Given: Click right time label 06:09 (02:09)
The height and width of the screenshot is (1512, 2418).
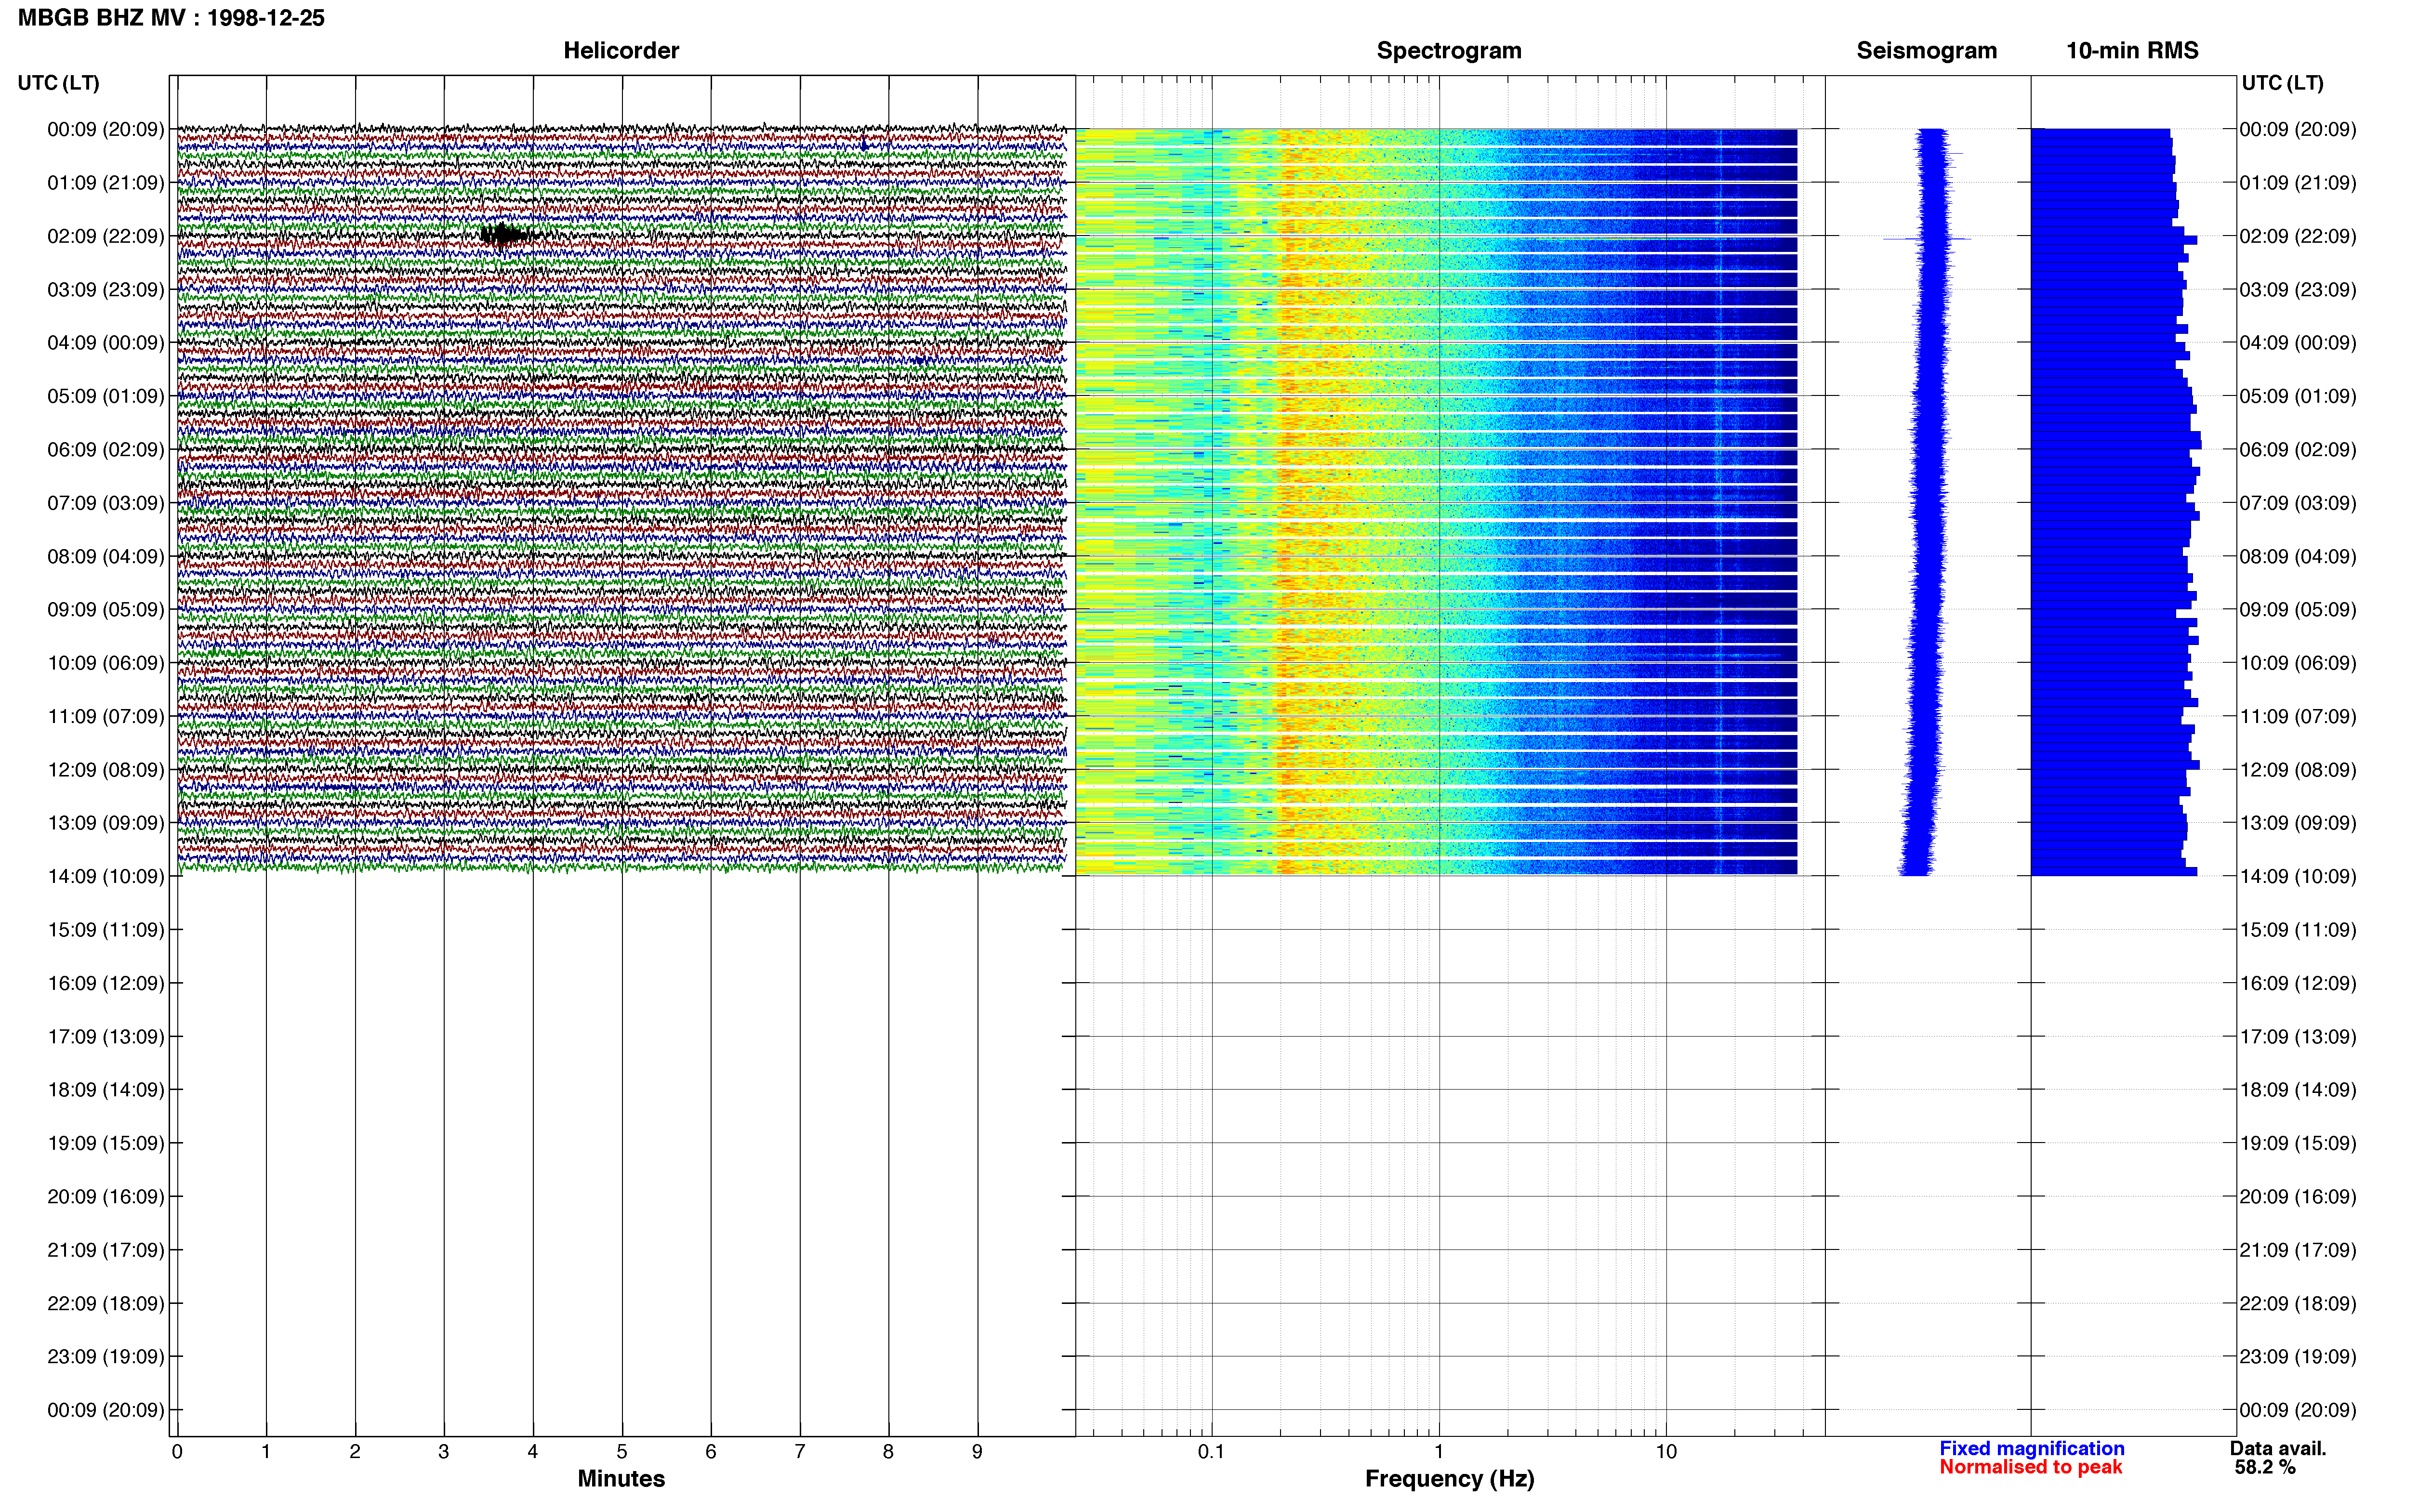Looking at the screenshot, I should pos(2298,450).
